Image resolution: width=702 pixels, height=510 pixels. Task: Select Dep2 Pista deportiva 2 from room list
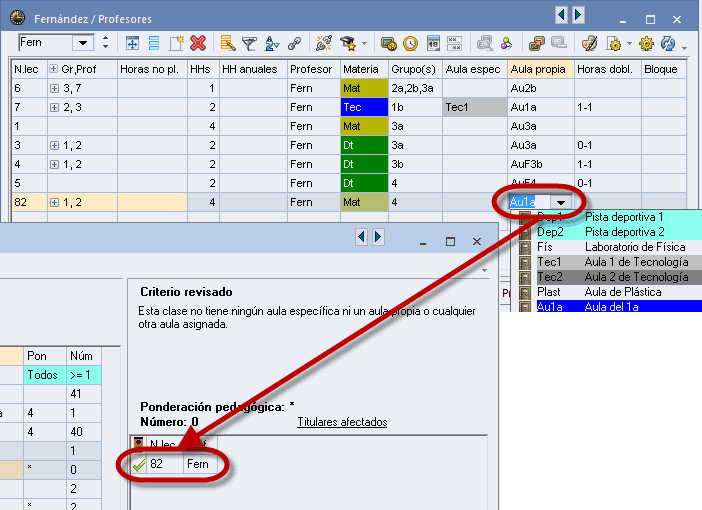(606, 232)
